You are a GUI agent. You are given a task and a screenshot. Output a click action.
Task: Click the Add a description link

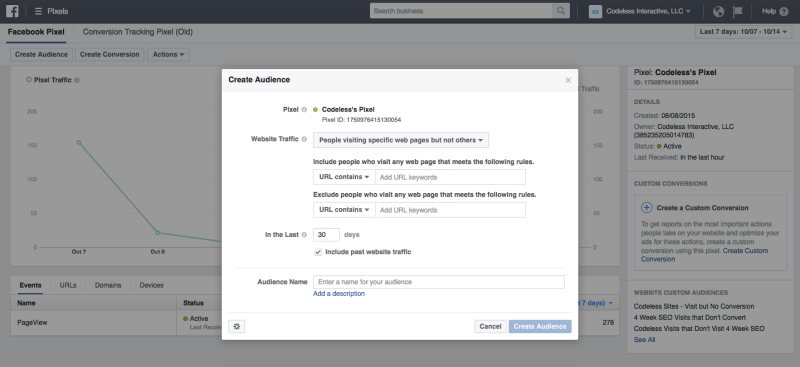pyautogui.click(x=339, y=293)
